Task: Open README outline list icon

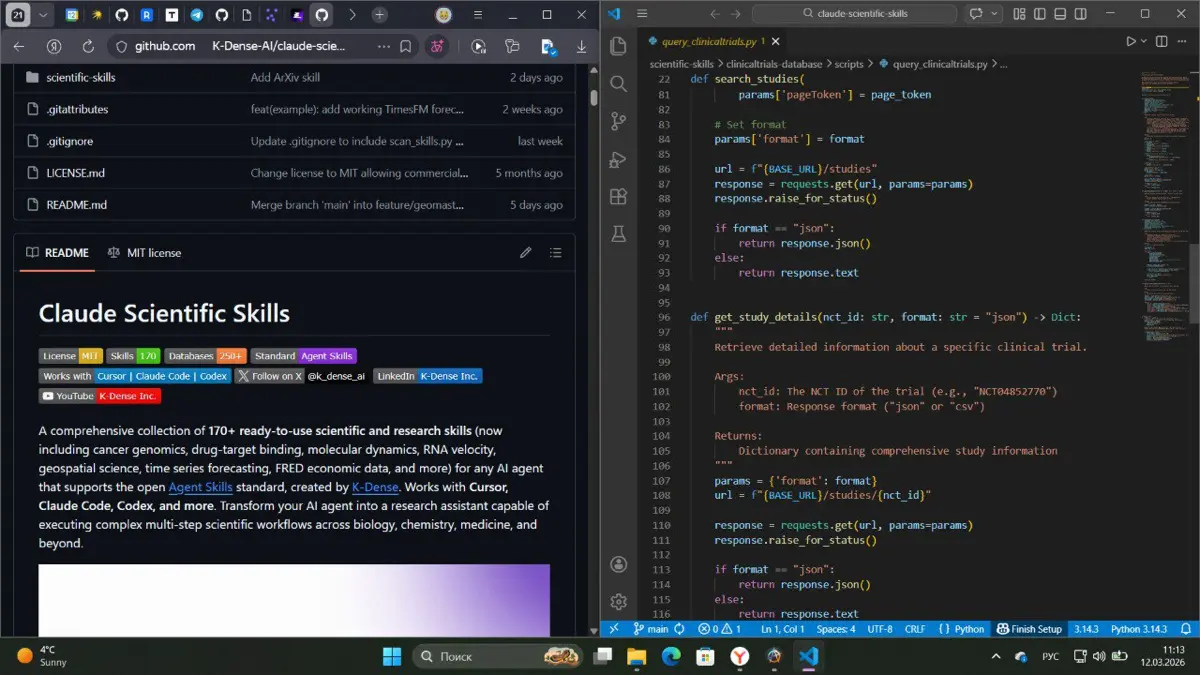Action: pyautogui.click(x=555, y=253)
